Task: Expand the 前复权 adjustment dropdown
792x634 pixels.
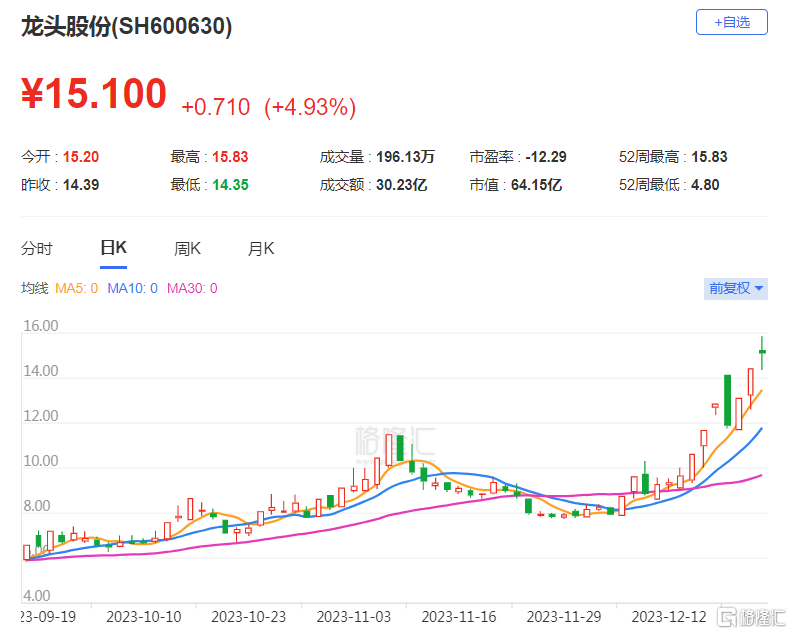Action: 735,288
